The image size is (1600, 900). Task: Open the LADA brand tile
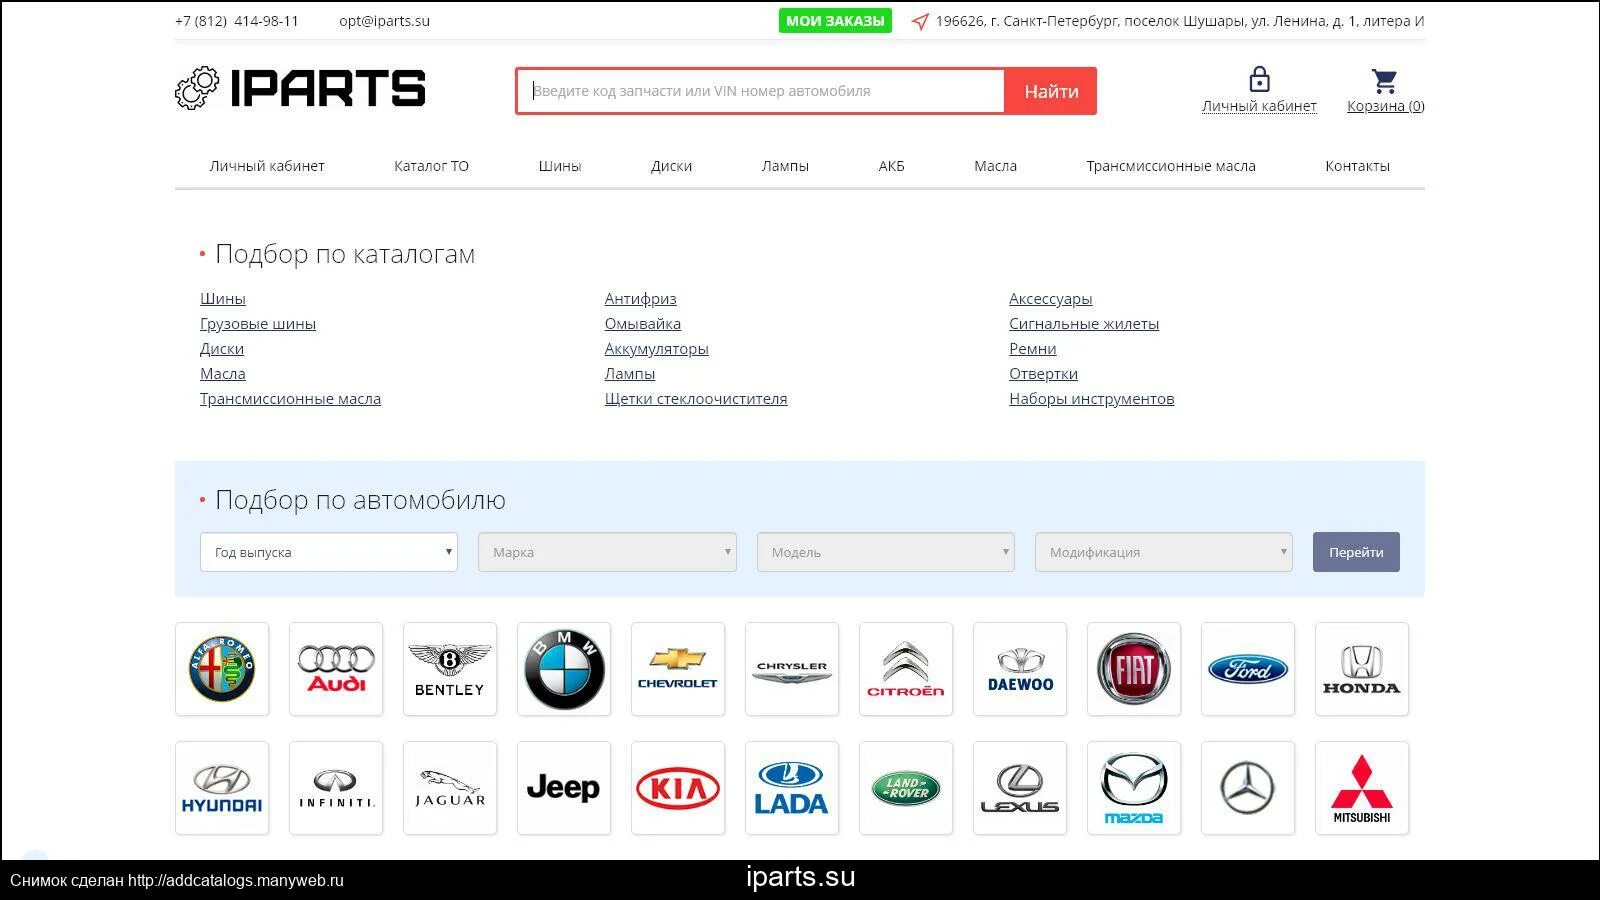tap(792, 788)
